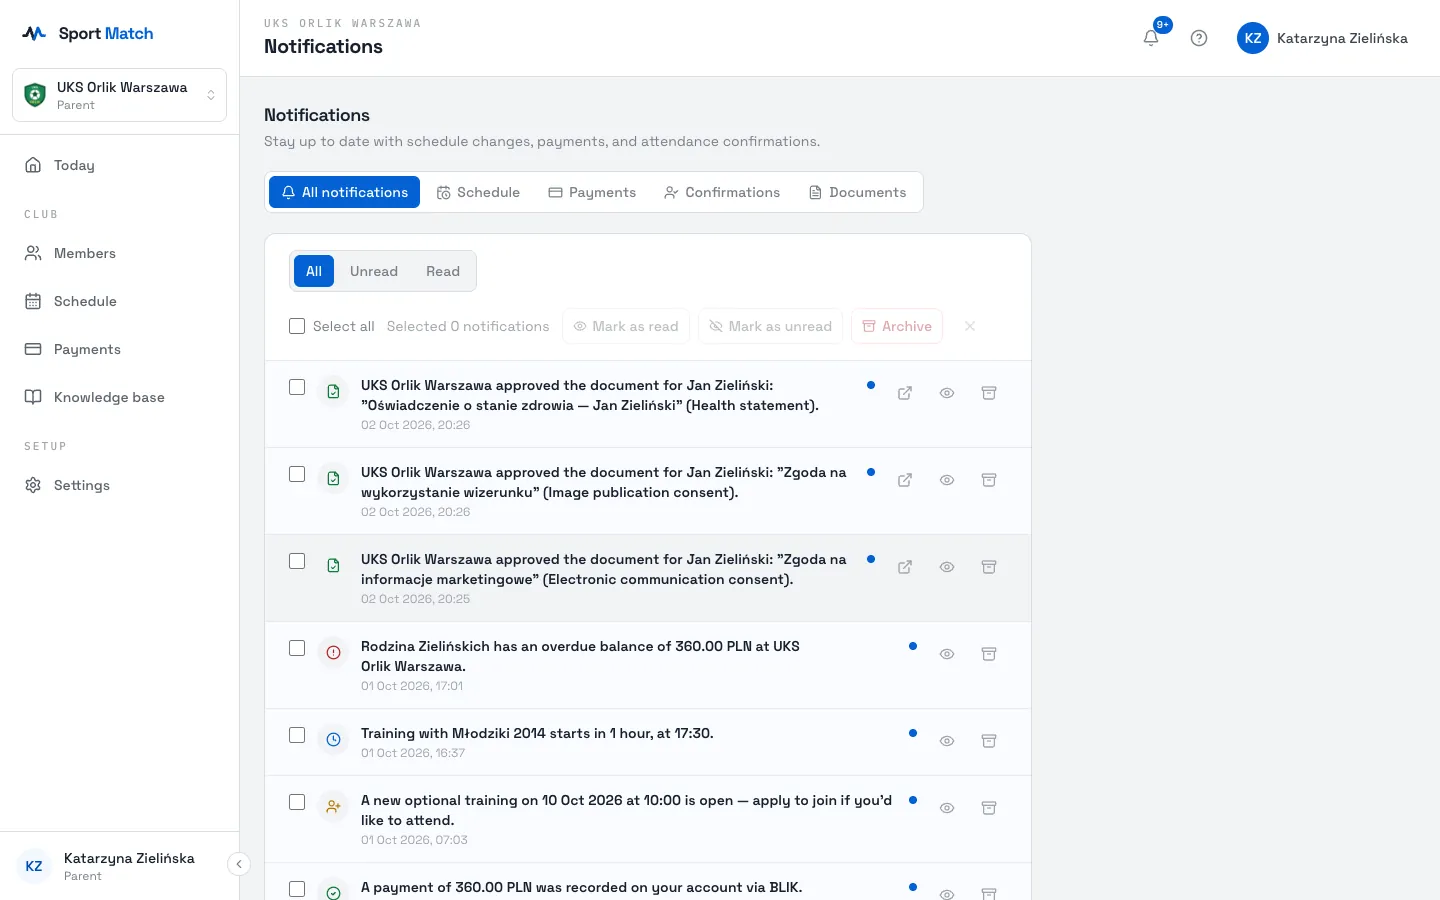Check the Health statement notification checkbox
Screen dimensions: 1440x900
pyautogui.click(x=297, y=387)
